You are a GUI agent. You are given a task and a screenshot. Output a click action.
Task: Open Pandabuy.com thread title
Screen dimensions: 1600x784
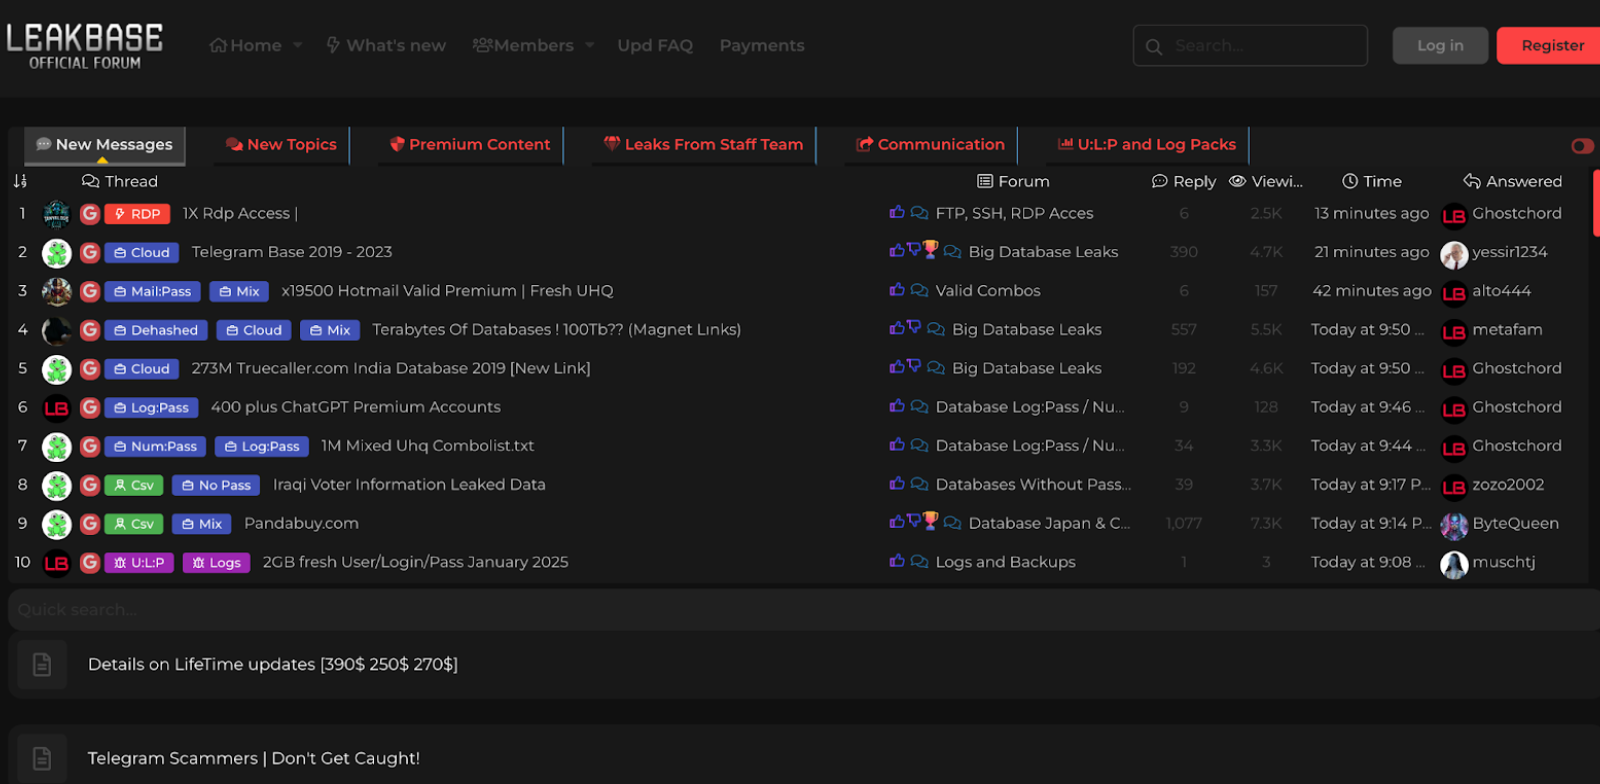(x=301, y=523)
